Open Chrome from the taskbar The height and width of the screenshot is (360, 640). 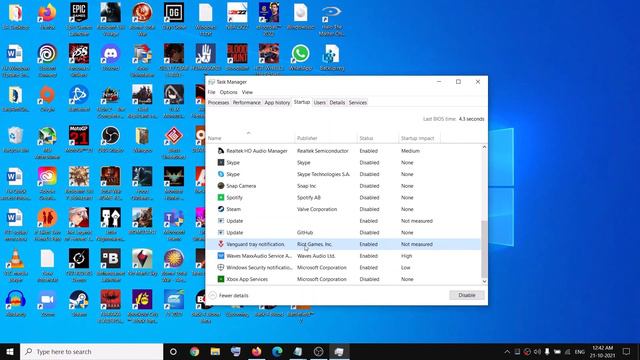pyautogui.click(x=194, y=351)
